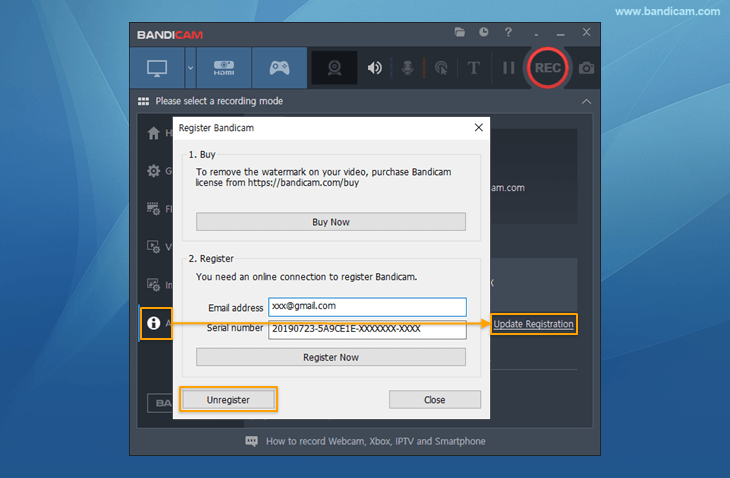The image size is (730, 478).
Task: Click the Bandicam logo in title bar
Action: click(x=170, y=35)
